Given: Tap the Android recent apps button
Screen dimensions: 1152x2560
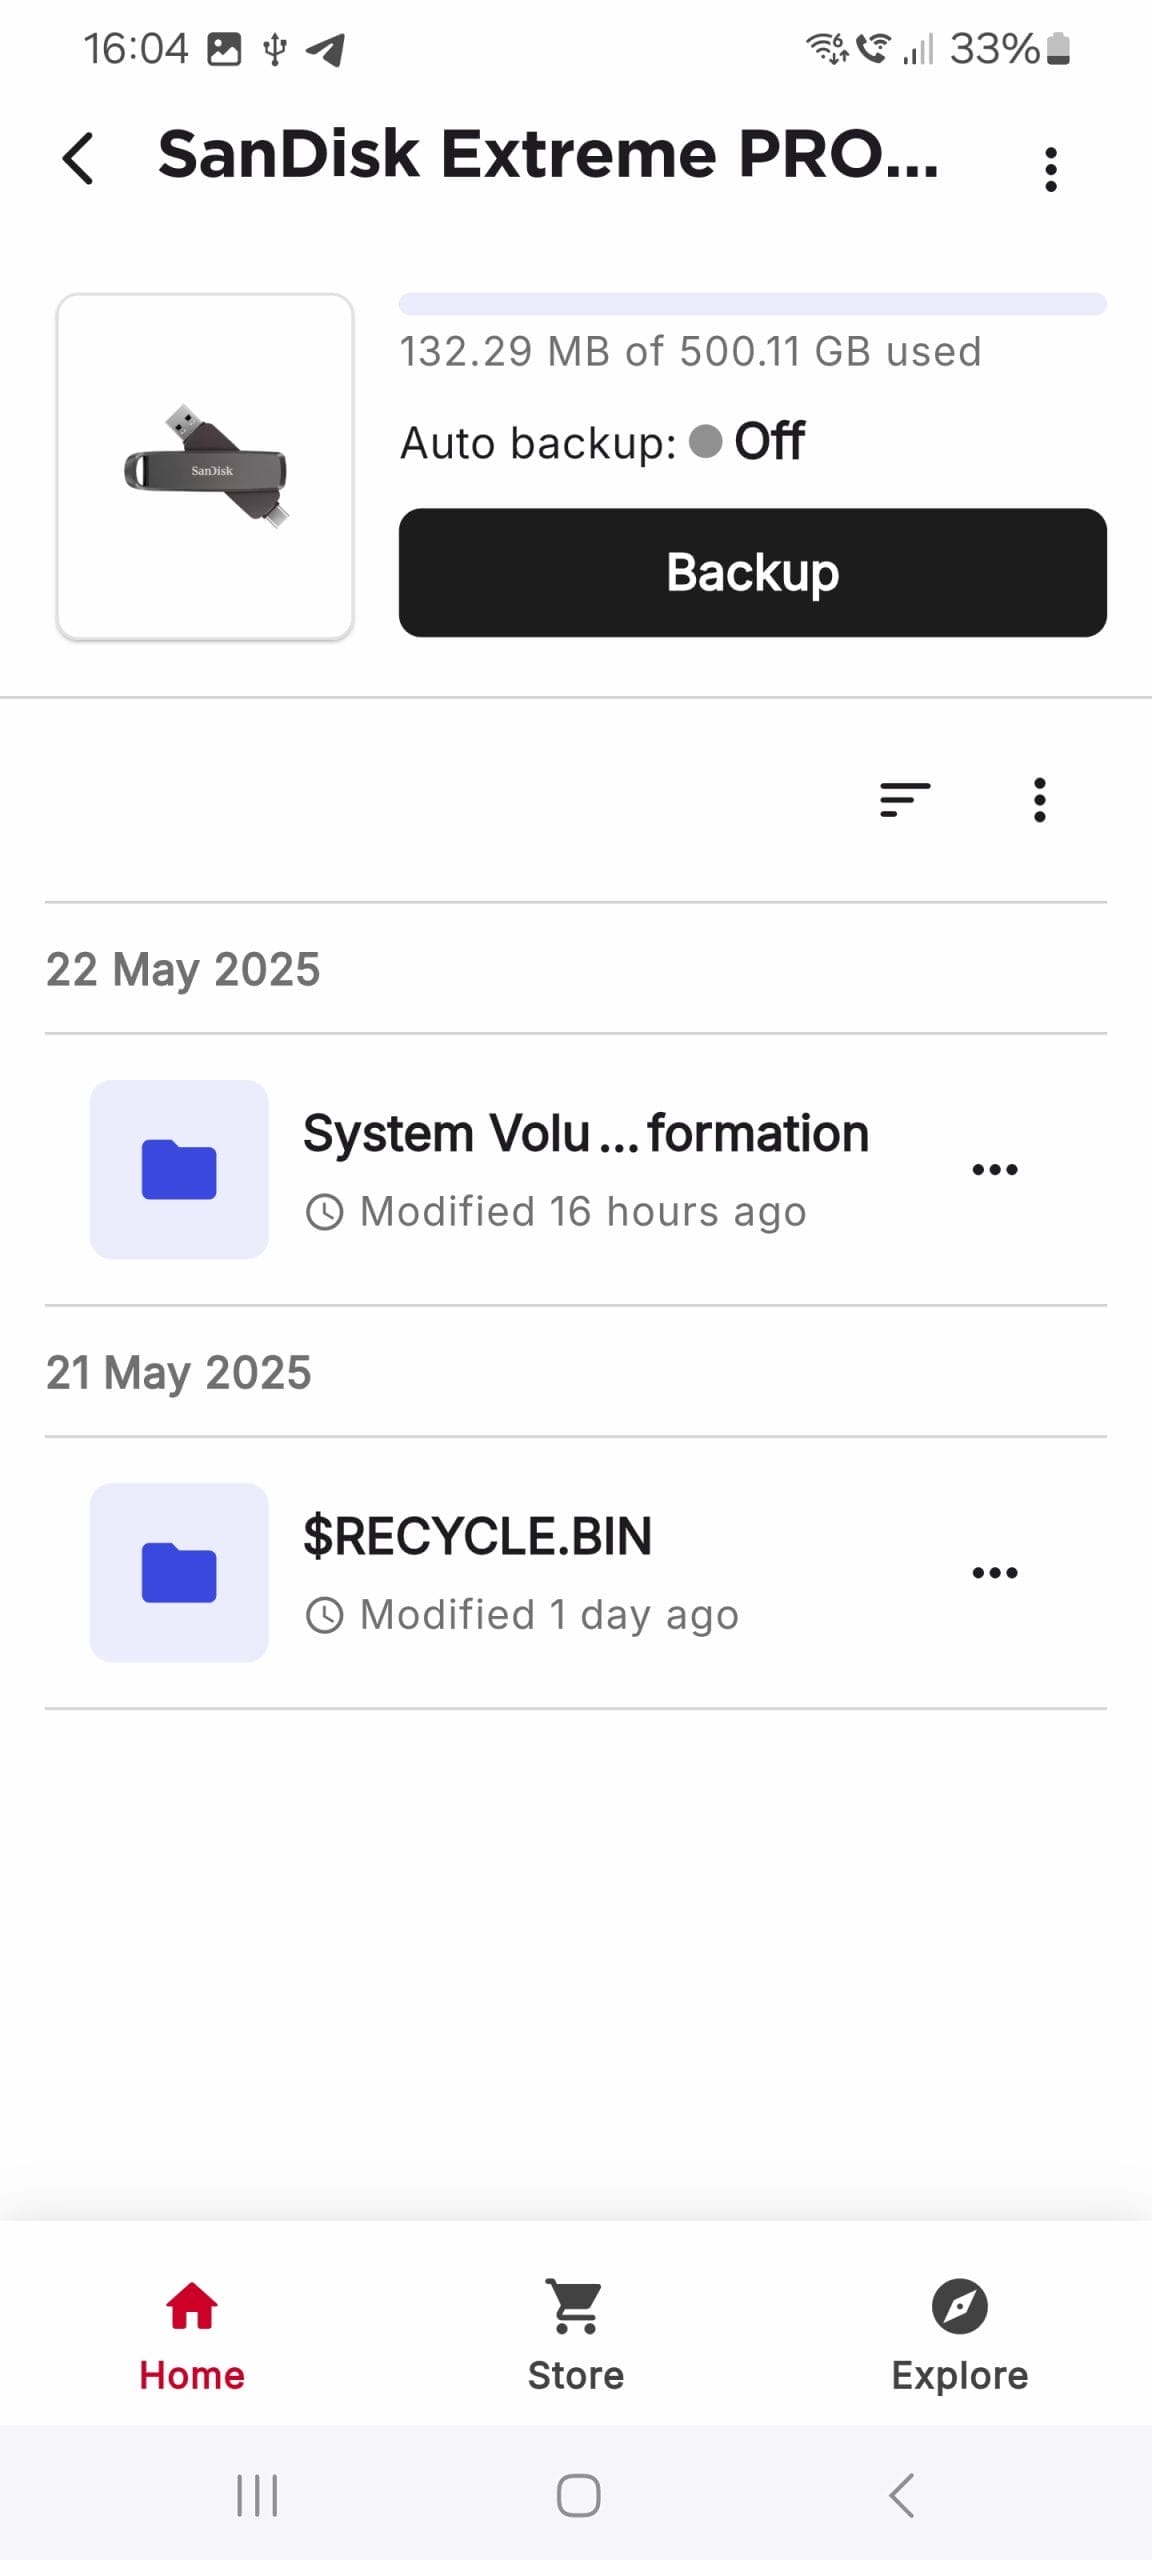Looking at the screenshot, I should point(257,2495).
